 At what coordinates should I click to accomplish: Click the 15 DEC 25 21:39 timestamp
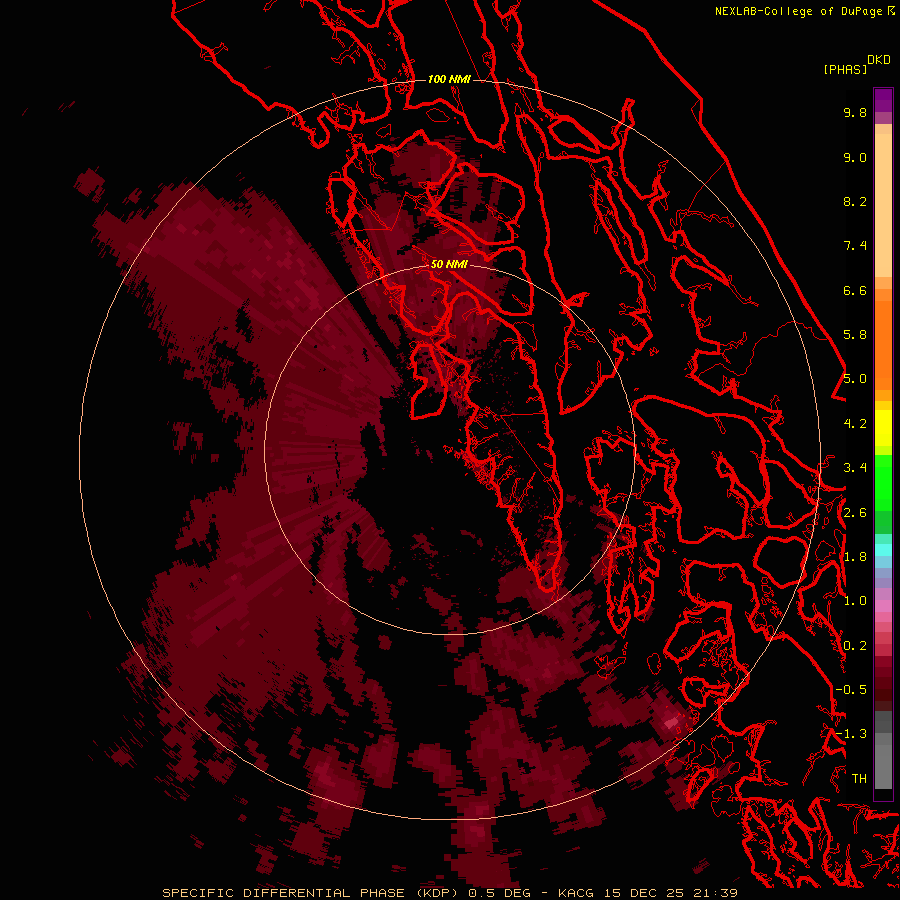click(670, 893)
